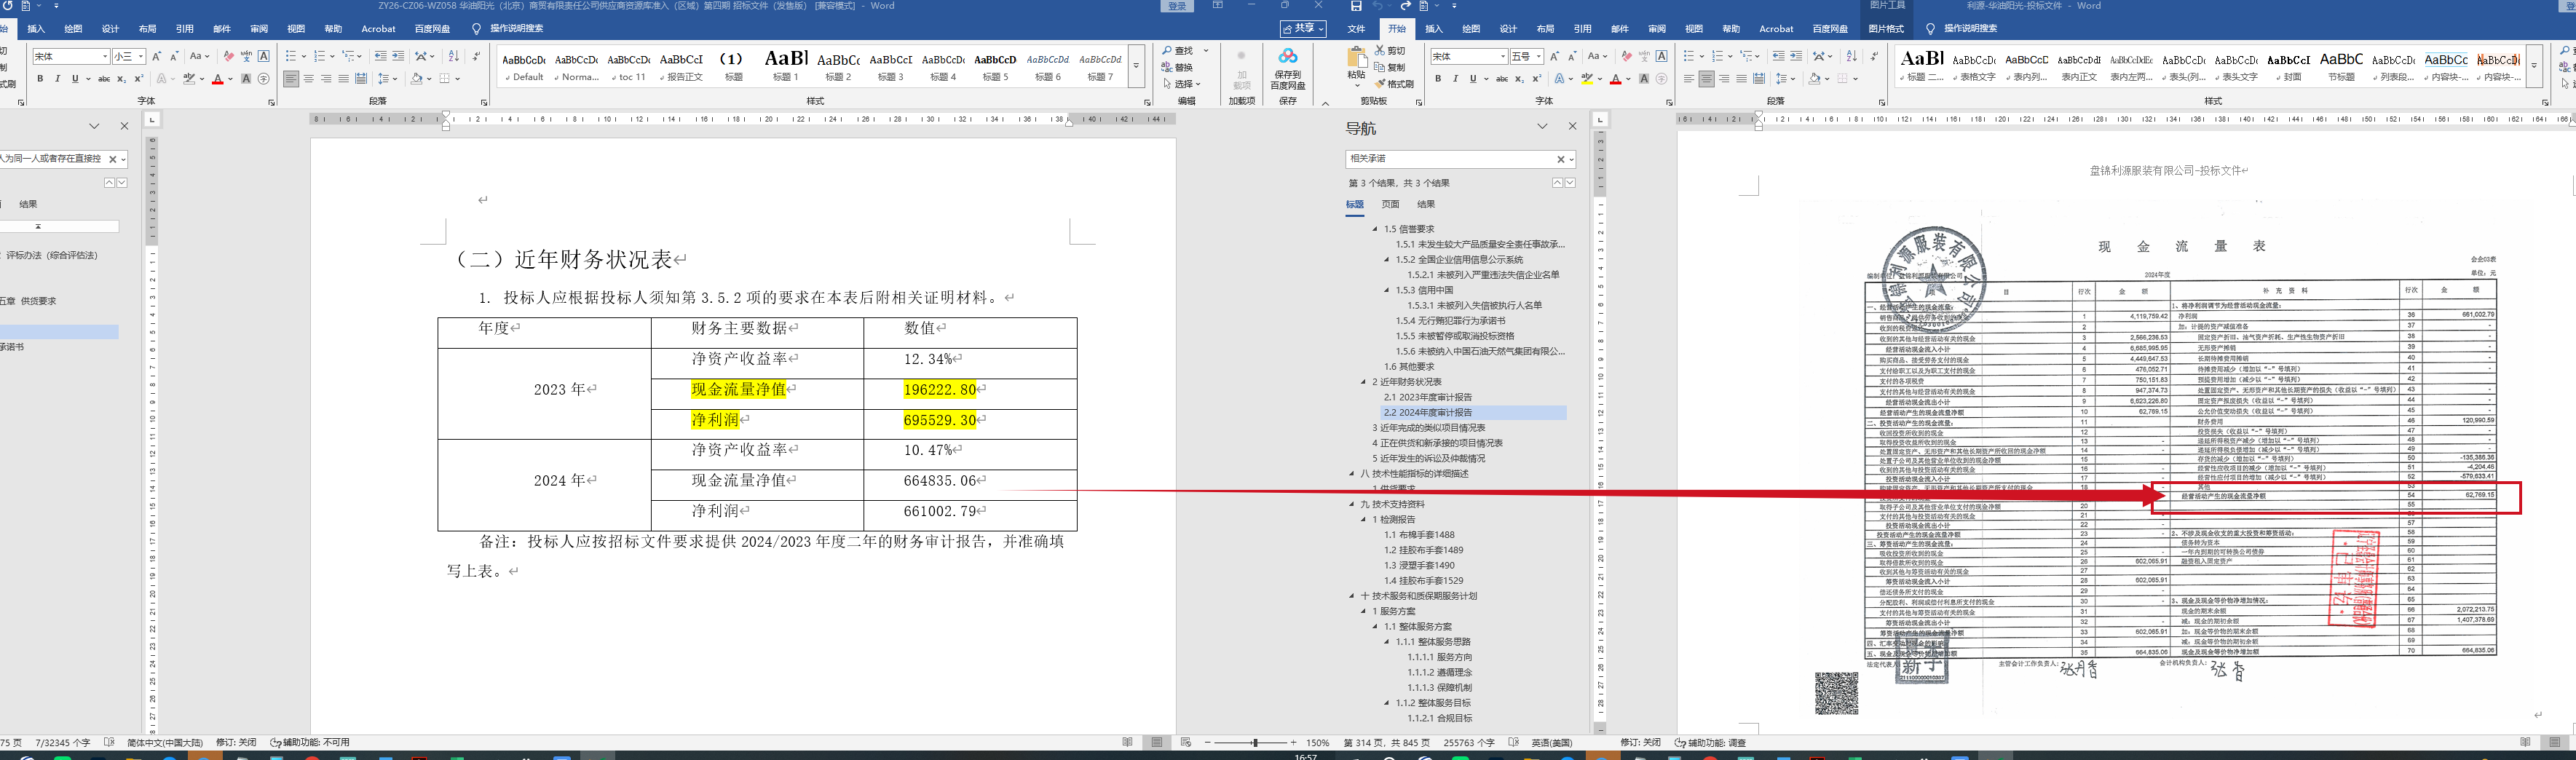This screenshot has height=760, width=2576.
Task: Open font size dropdown in left window
Action: pyautogui.click(x=141, y=57)
